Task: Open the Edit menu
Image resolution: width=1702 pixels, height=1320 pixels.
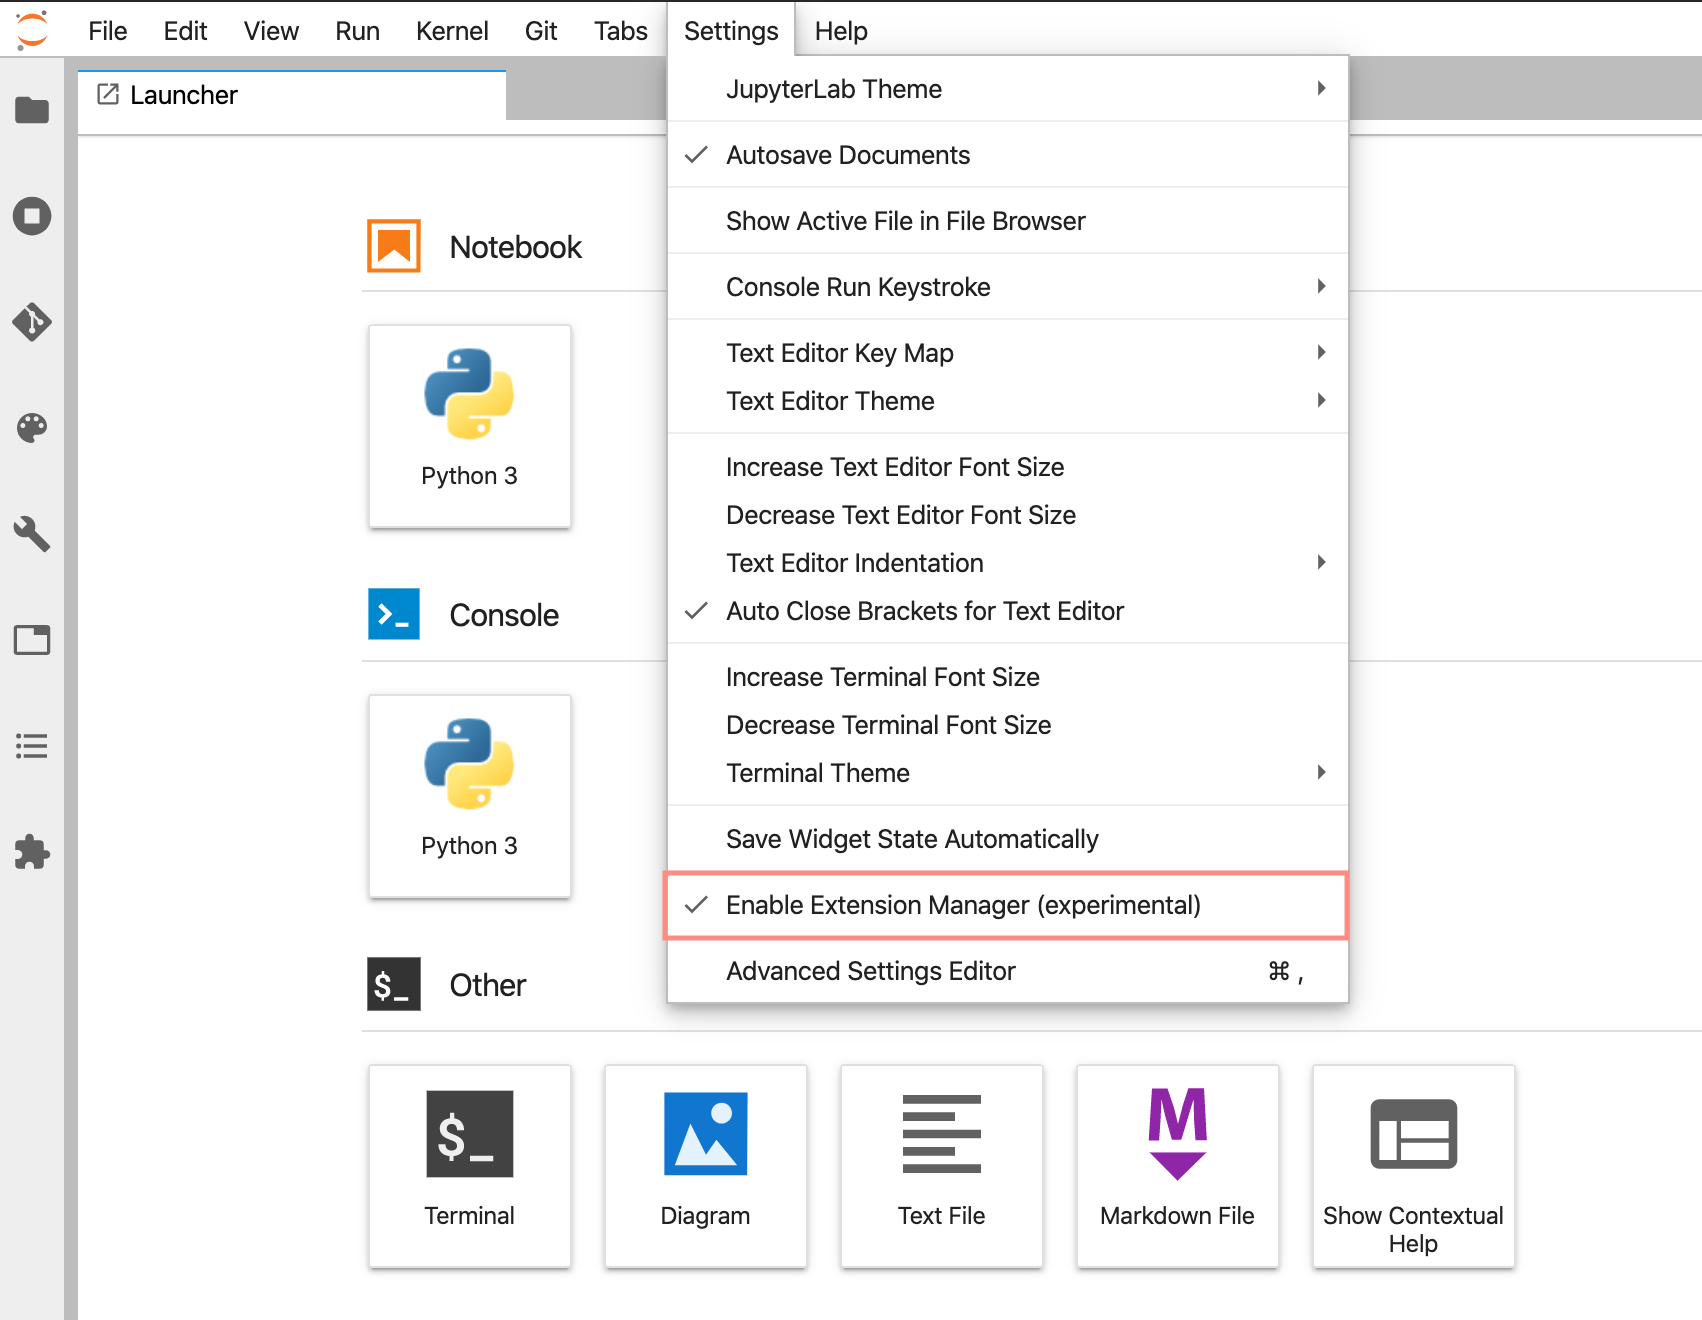Action: 186,31
